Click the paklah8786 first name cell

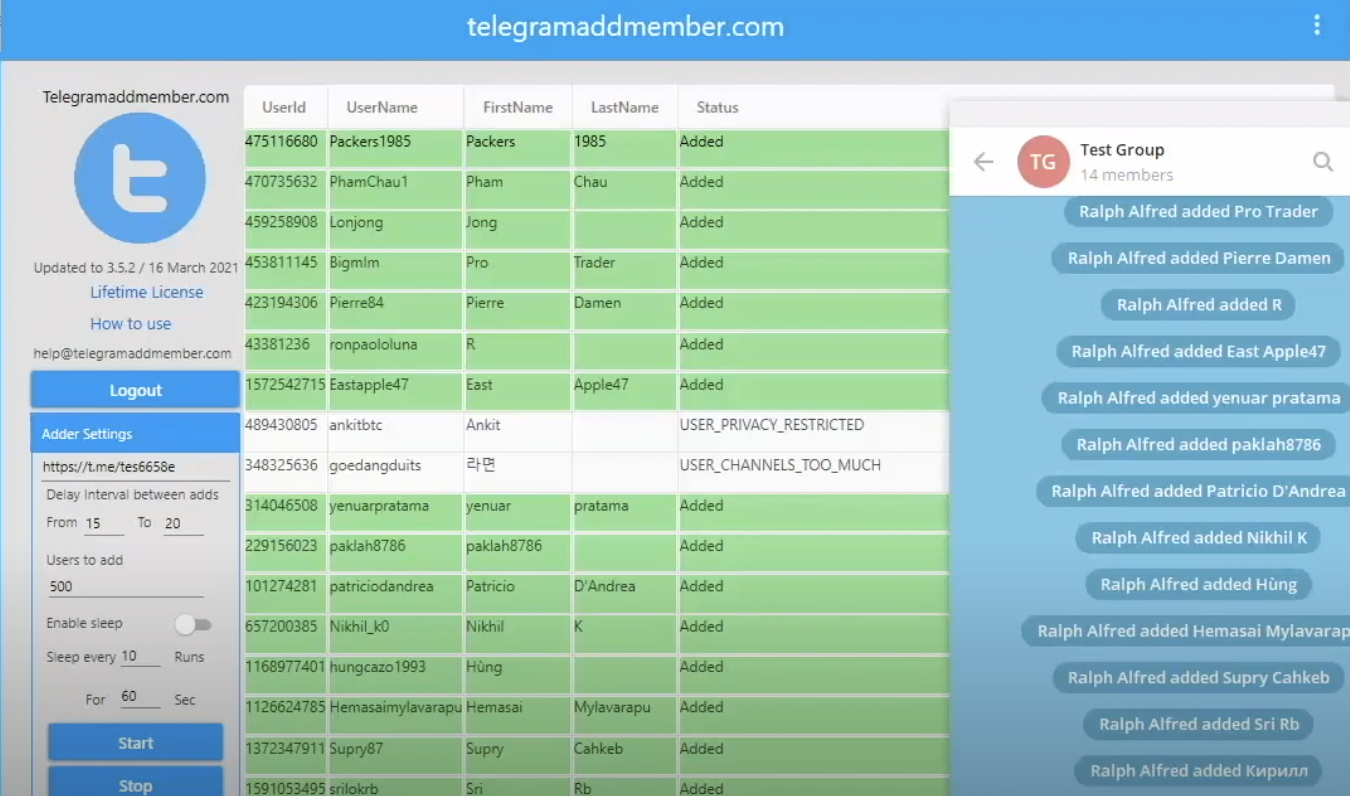point(517,553)
